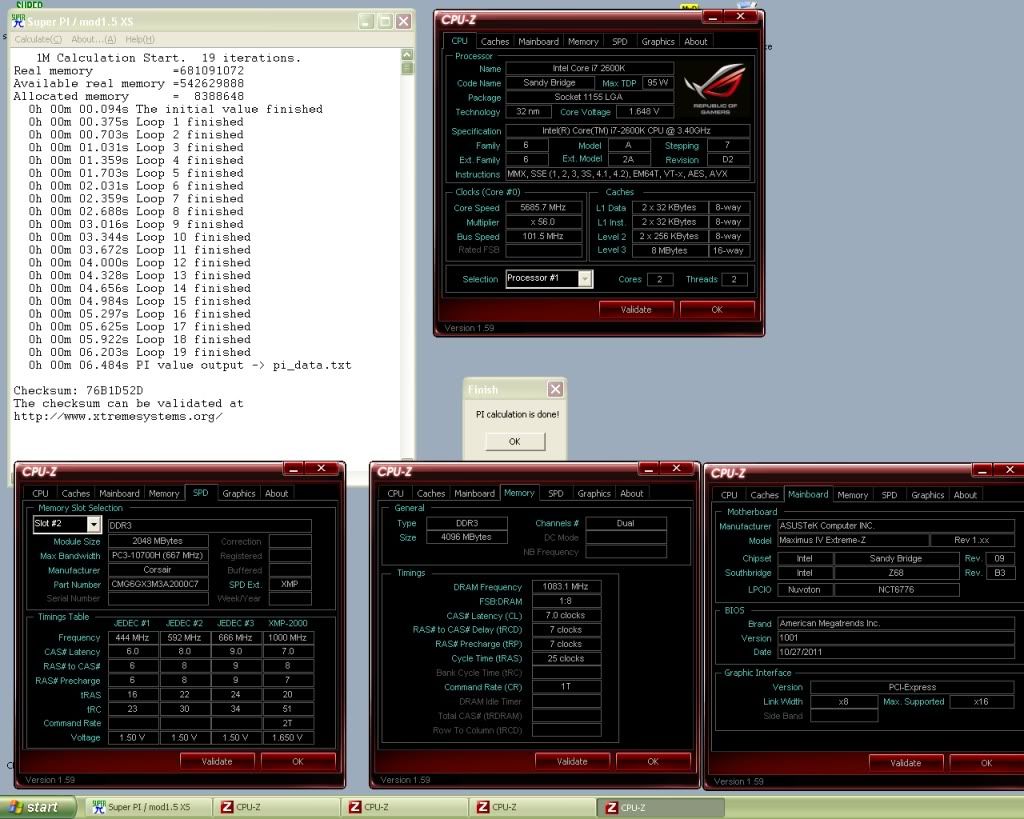Screen dimensions: 1024x819
Task: Expand the Slot #2 memory slot dropdown
Action: click(x=93, y=524)
